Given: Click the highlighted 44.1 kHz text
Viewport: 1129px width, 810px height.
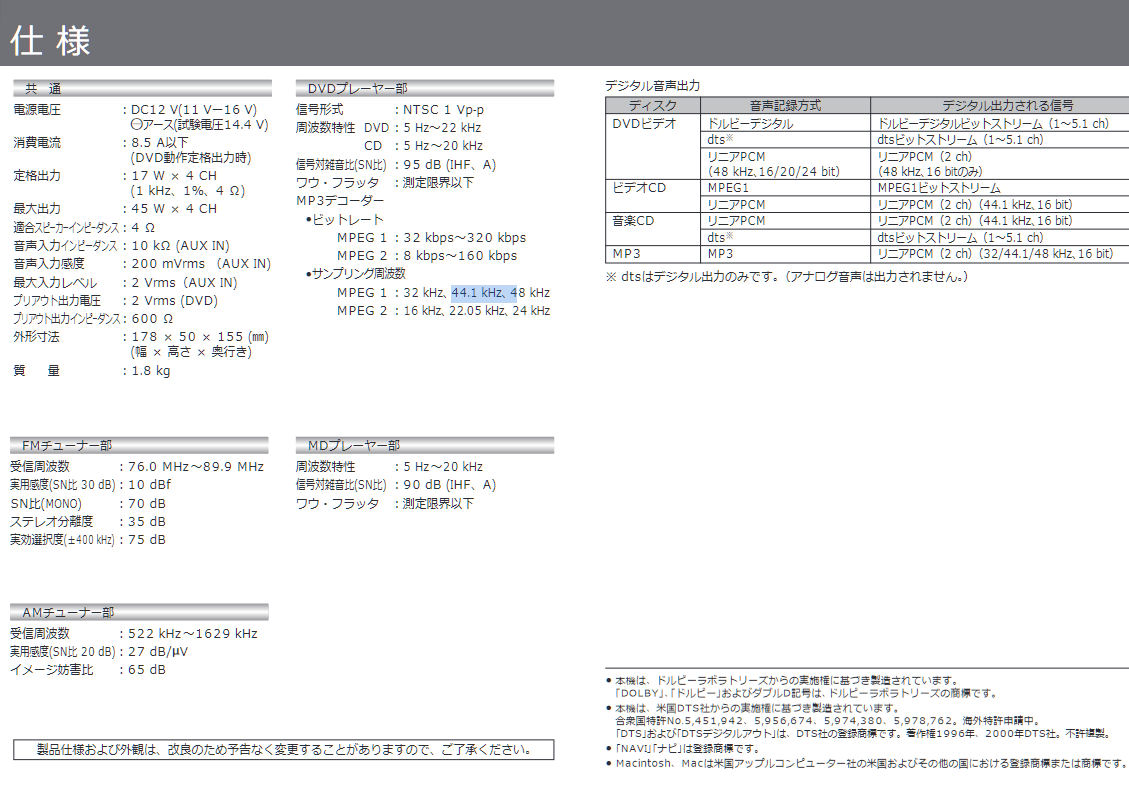Looking at the screenshot, I should pos(477,292).
